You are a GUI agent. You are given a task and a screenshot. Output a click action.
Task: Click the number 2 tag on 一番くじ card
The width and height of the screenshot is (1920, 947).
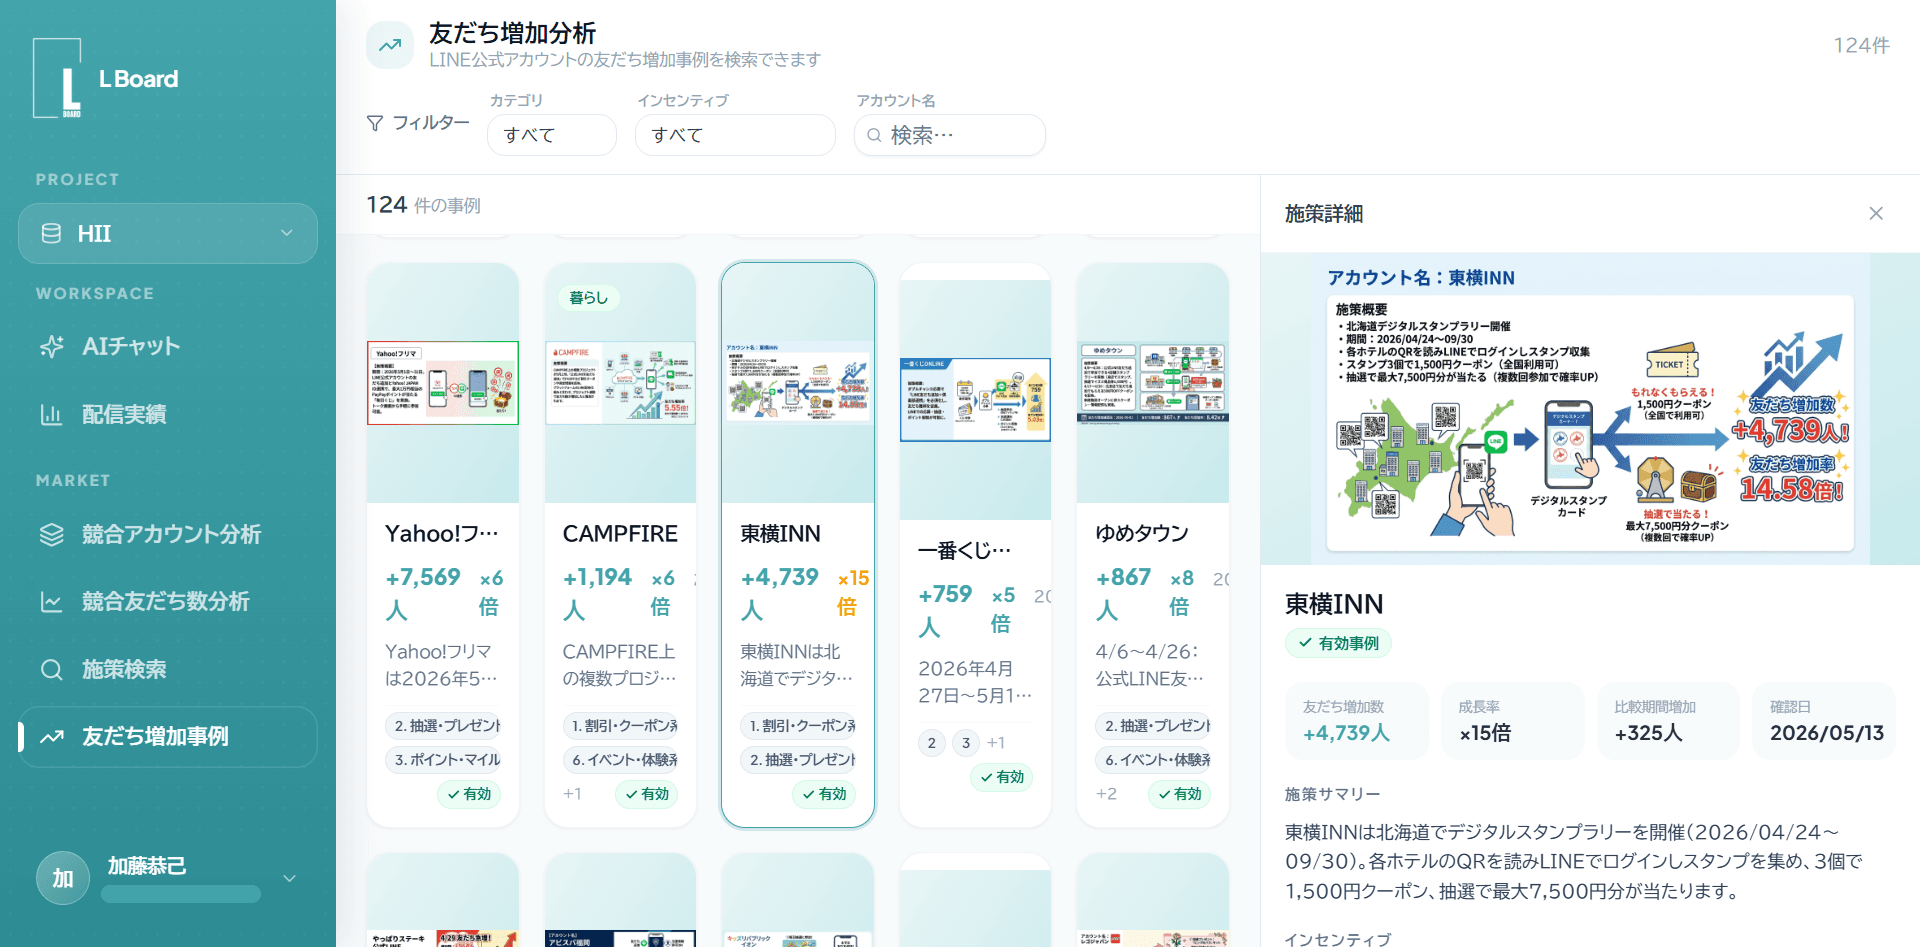point(932,743)
